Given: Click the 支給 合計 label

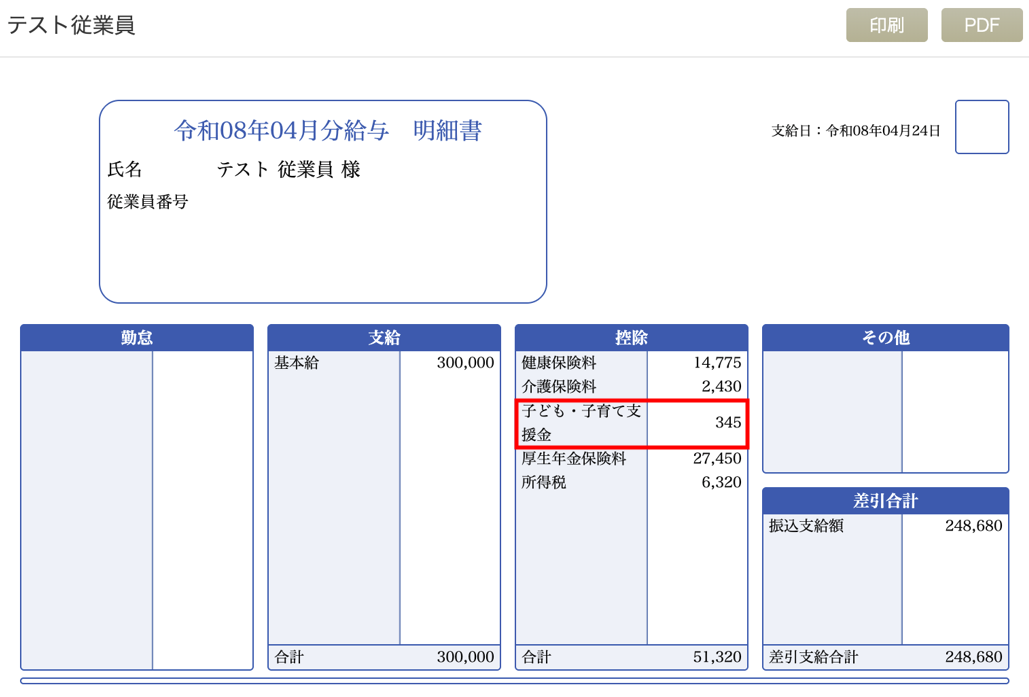Looking at the screenshot, I should click(289, 657).
